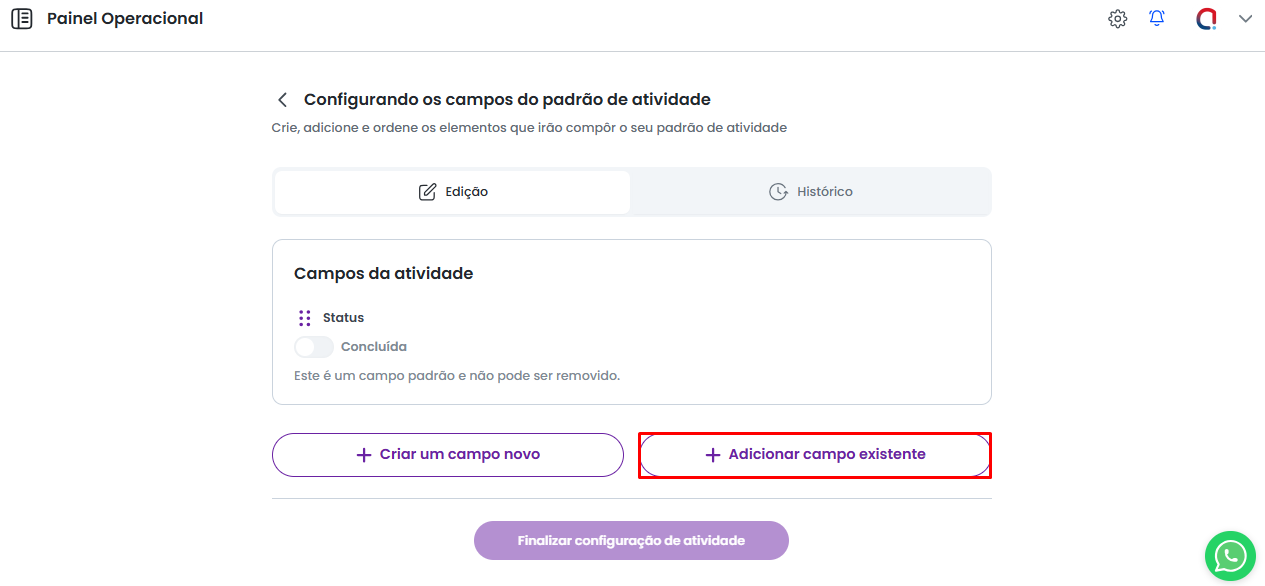Switch to the Histórico tab
Screen dimensions: 1265x586
click(810, 192)
